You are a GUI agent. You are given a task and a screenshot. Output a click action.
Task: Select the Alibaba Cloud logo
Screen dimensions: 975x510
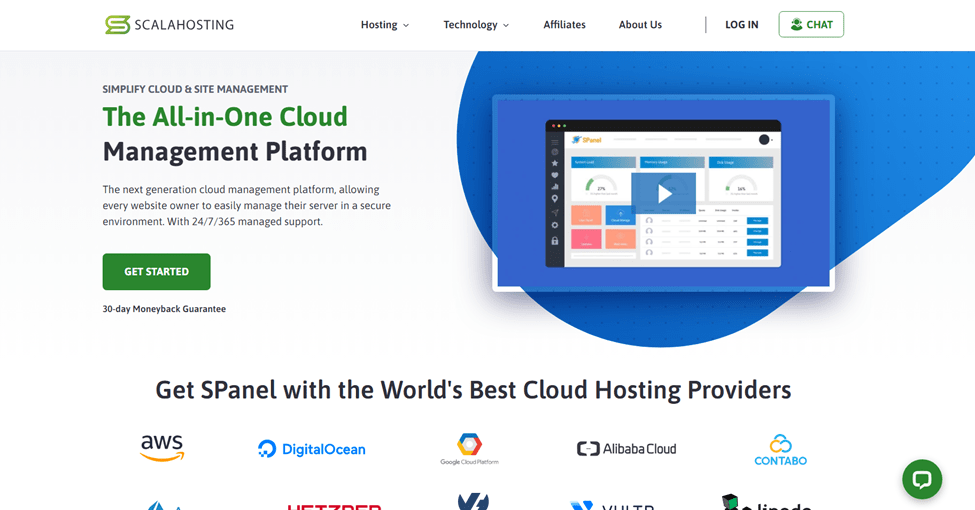[x=626, y=449]
